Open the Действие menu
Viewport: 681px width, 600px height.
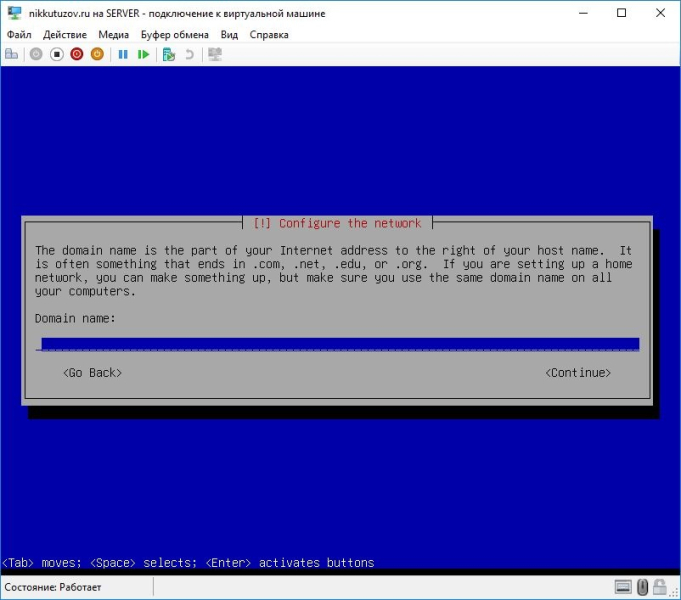click(65, 35)
